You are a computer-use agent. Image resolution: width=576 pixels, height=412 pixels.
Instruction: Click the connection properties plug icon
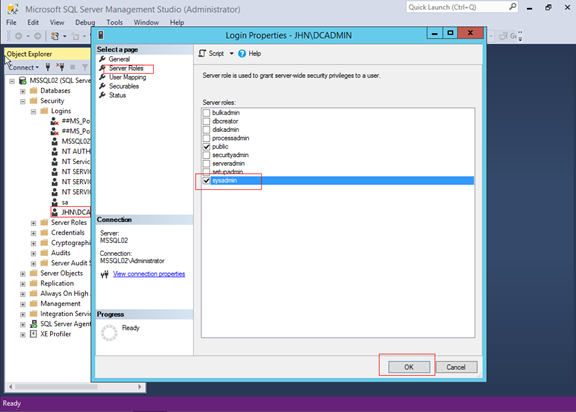(x=105, y=274)
